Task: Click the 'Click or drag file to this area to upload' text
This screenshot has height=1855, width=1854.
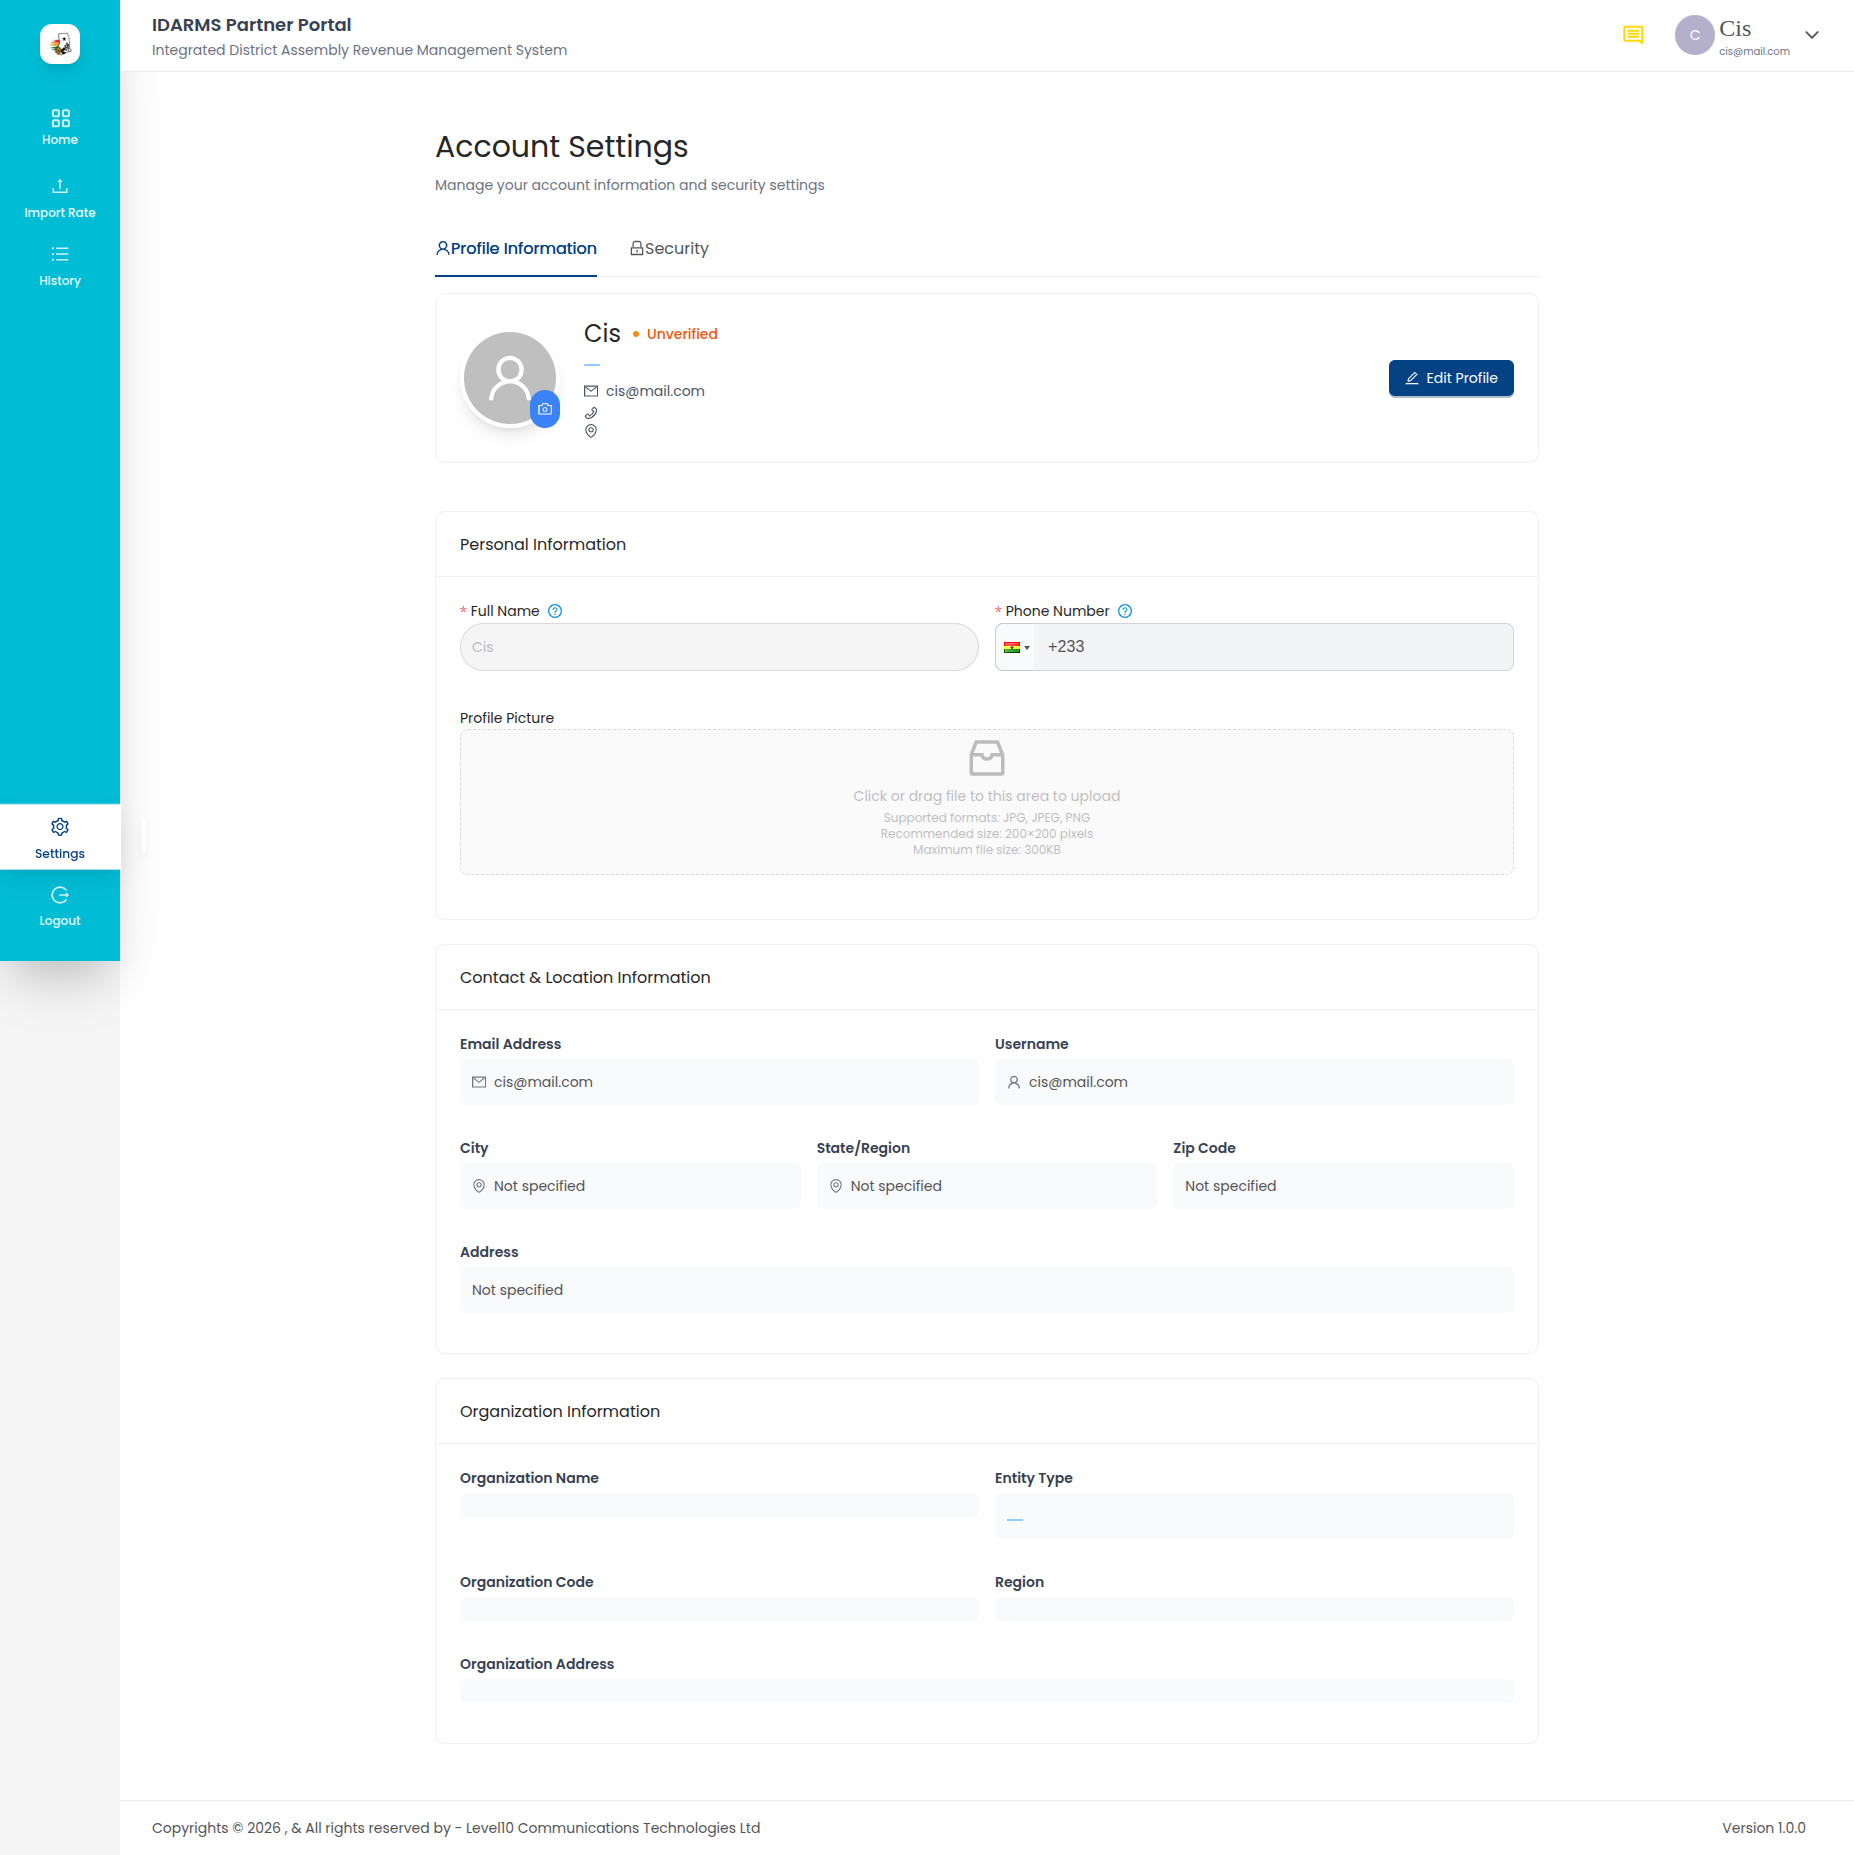Action: click(987, 796)
